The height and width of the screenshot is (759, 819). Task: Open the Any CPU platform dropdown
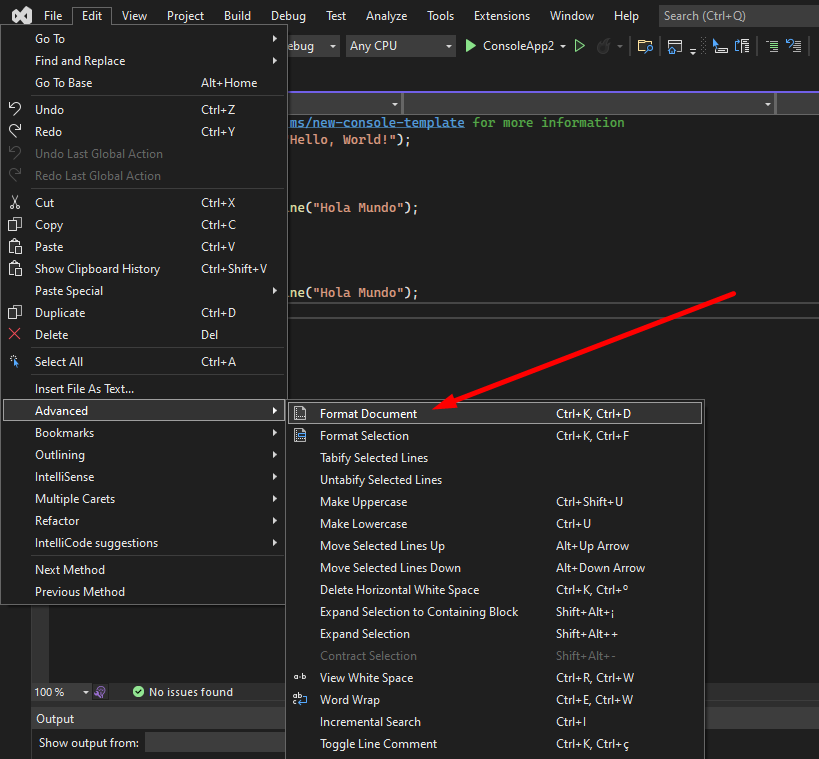[x=400, y=46]
